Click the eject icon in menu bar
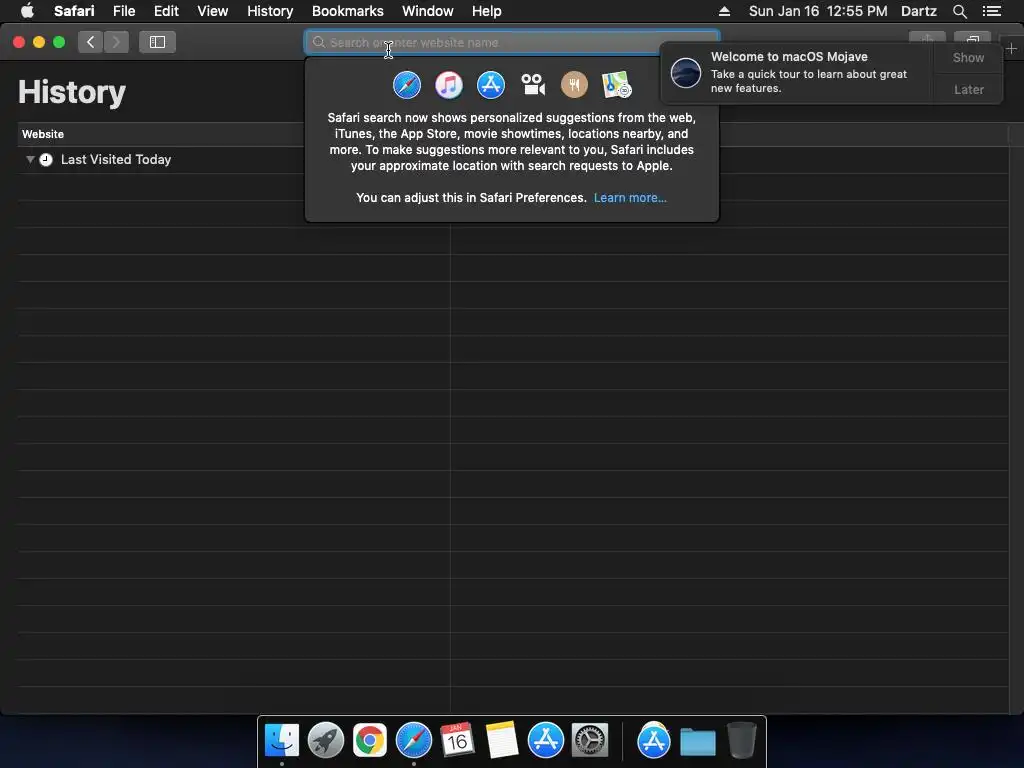Image resolution: width=1024 pixels, height=768 pixels. [724, 11]
